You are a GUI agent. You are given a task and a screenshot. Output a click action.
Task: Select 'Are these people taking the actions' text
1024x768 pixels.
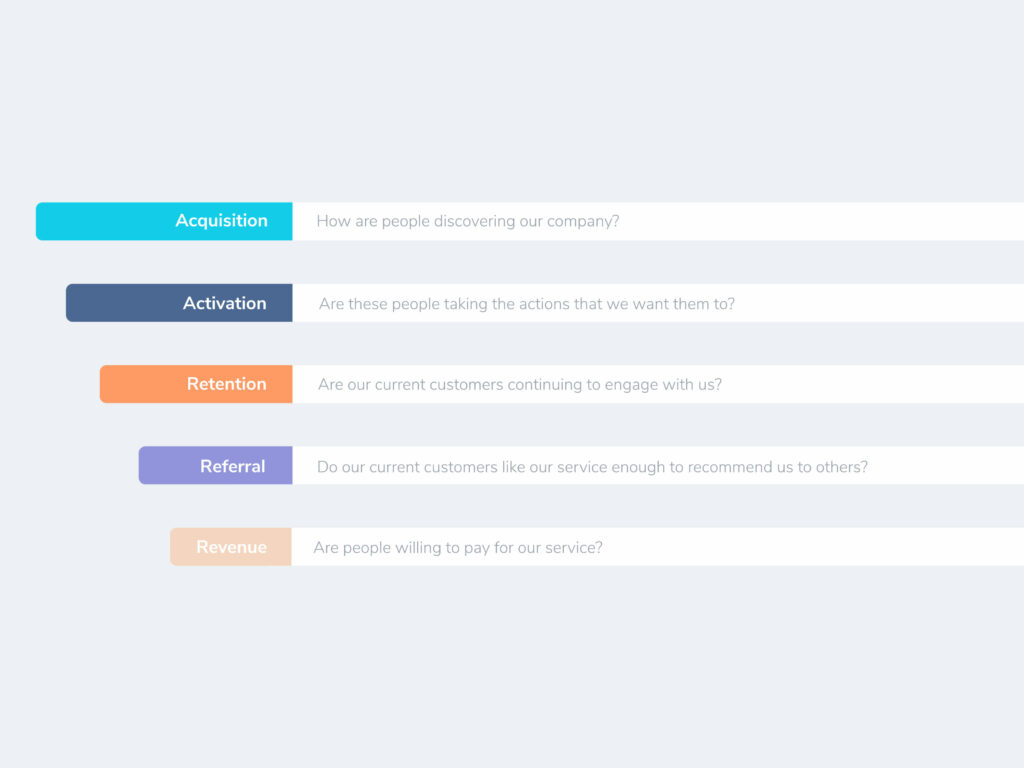pyautogui.click(x=526, y=304)
